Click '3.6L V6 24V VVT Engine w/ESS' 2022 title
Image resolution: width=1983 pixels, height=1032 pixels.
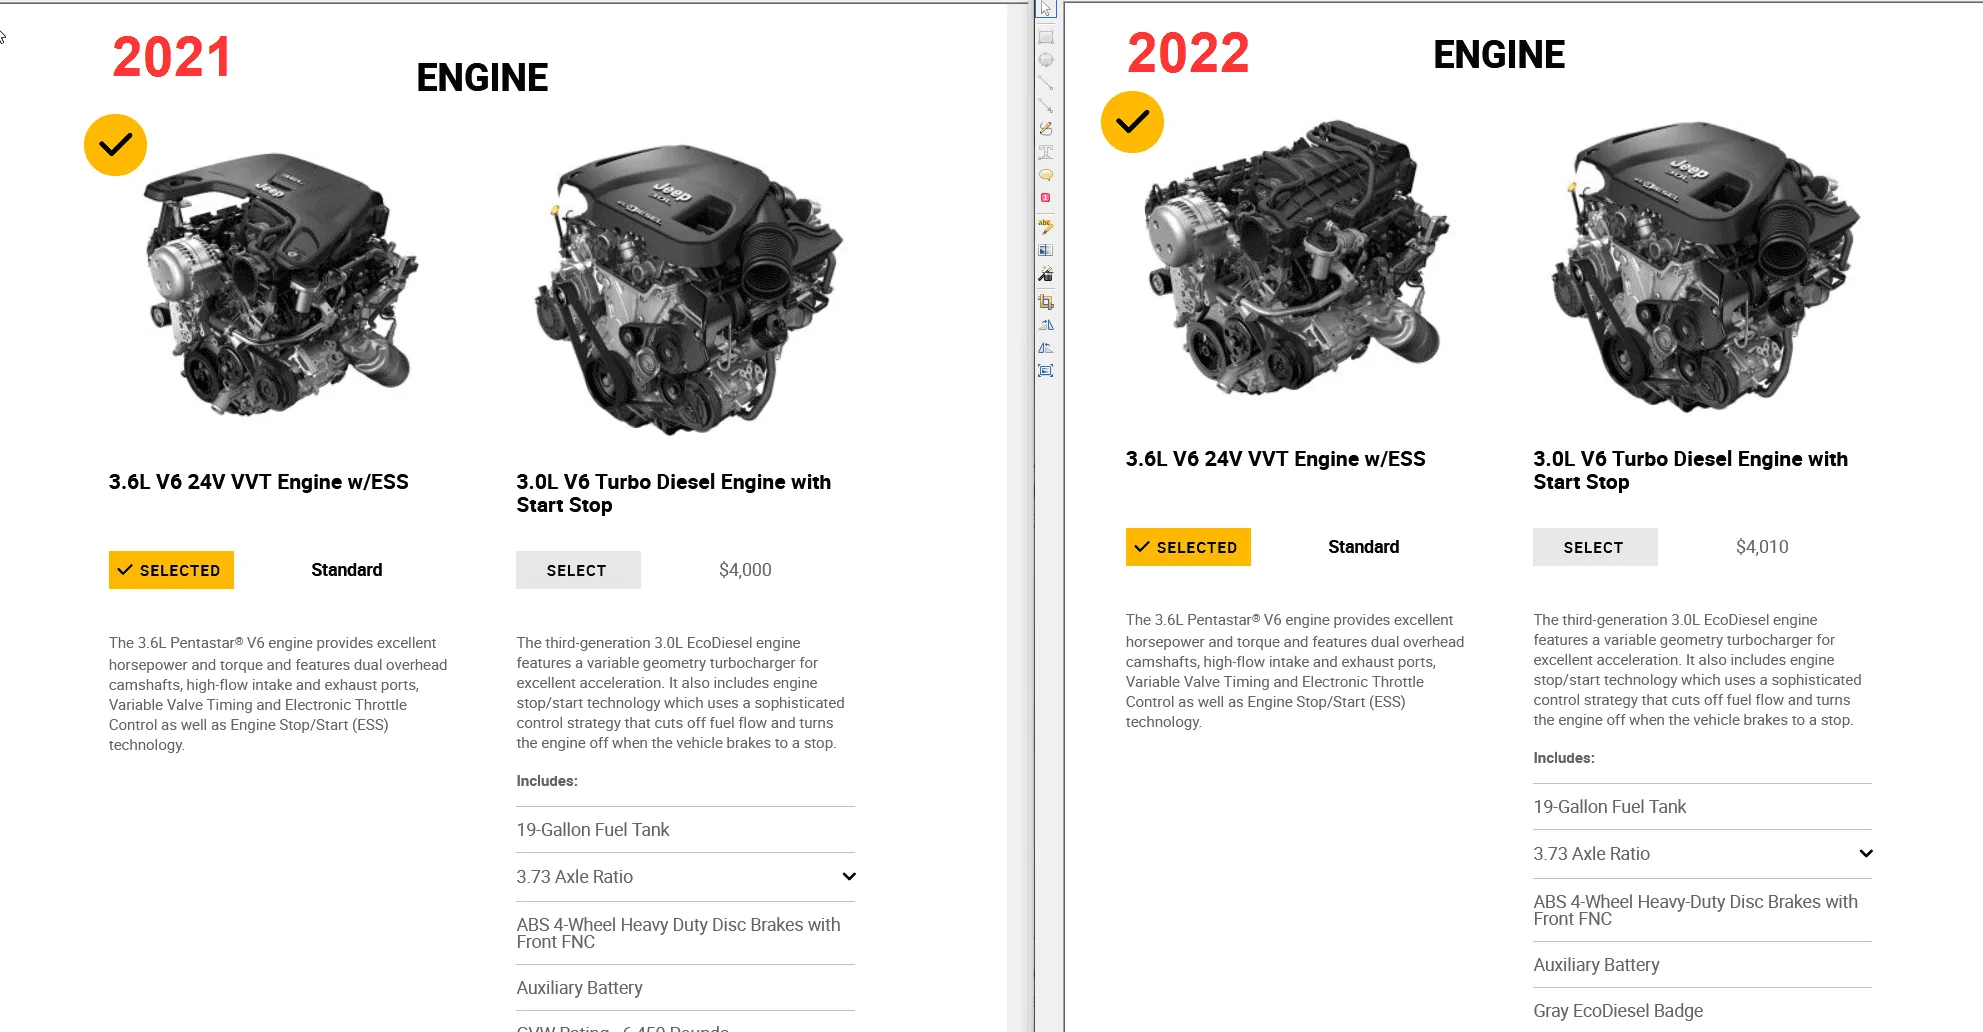[1276, 459]
